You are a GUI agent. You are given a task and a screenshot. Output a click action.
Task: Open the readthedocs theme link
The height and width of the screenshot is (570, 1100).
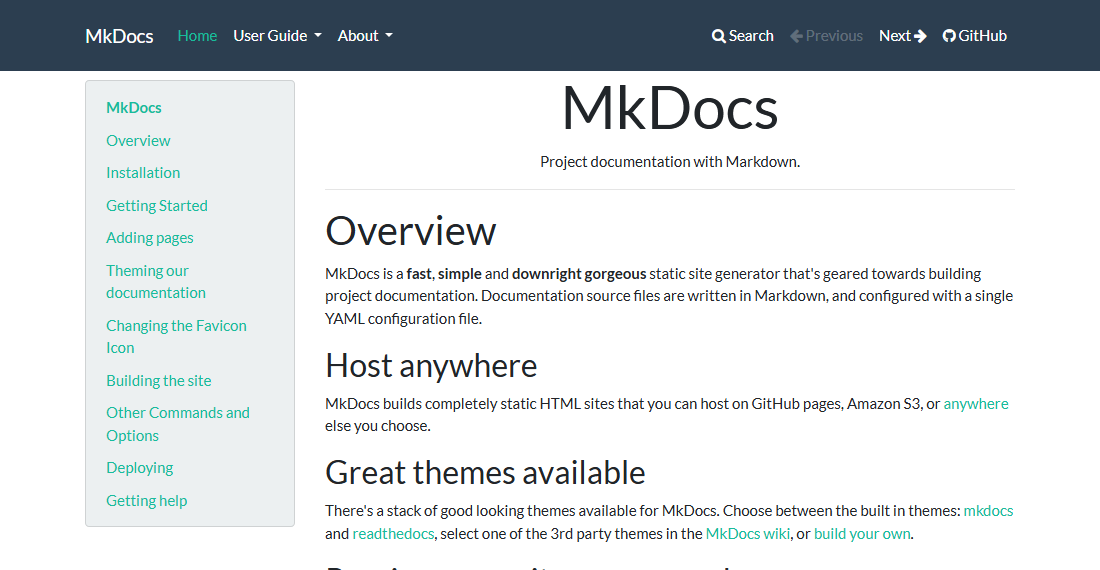(393, 534)
